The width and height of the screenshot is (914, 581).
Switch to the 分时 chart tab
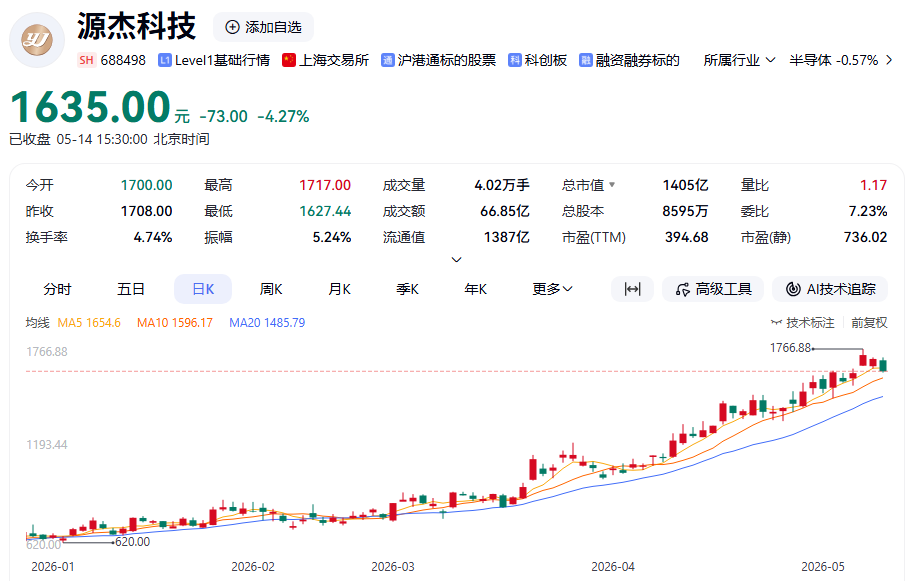pos(57,289)
